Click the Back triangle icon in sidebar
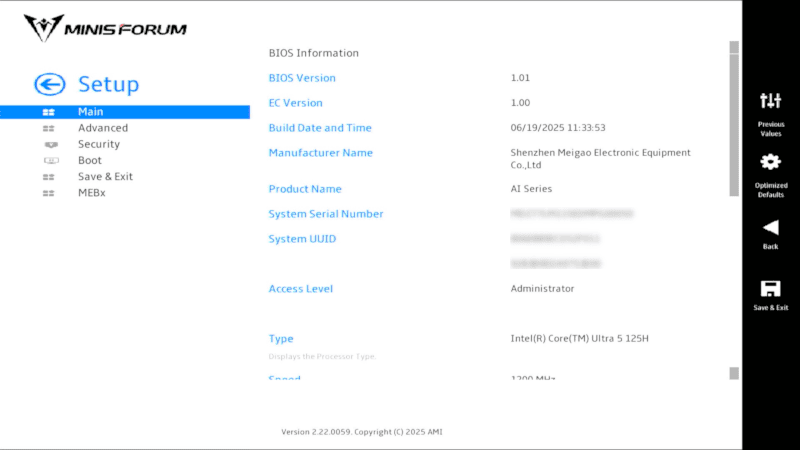 [x=770, y=227]
